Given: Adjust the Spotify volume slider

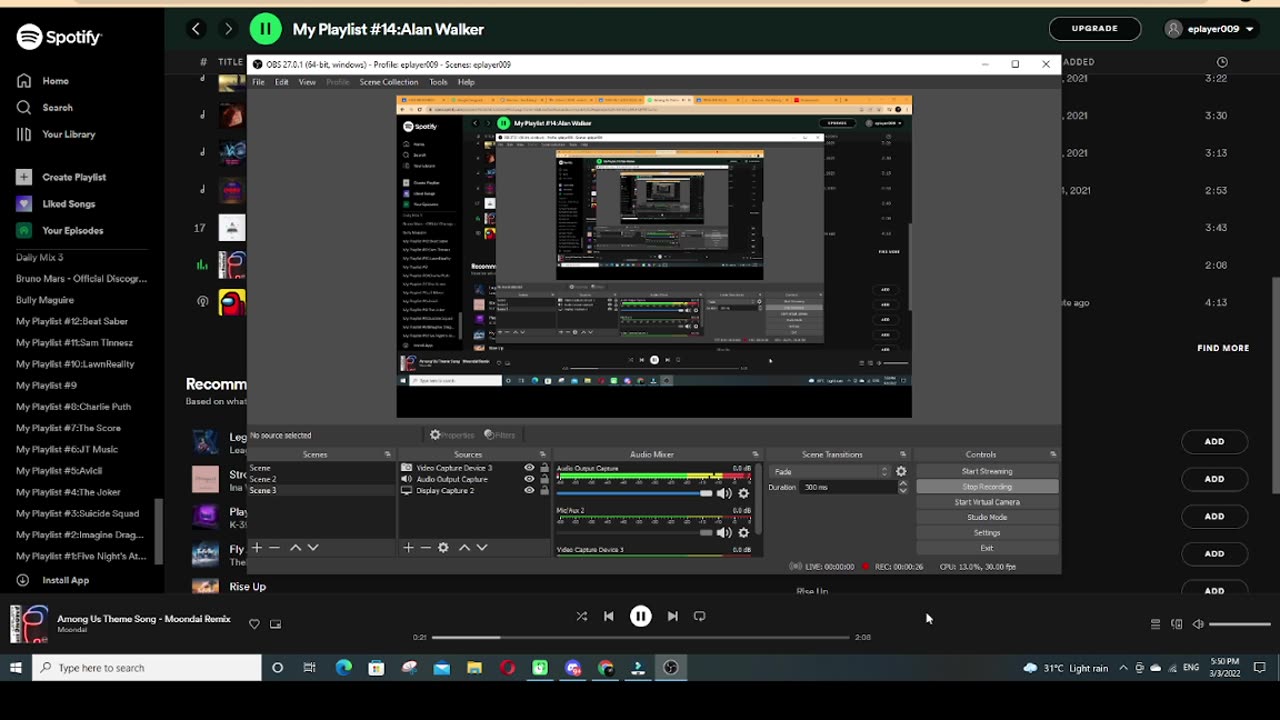Looking at the screenshot, I should coord(1239,624).
